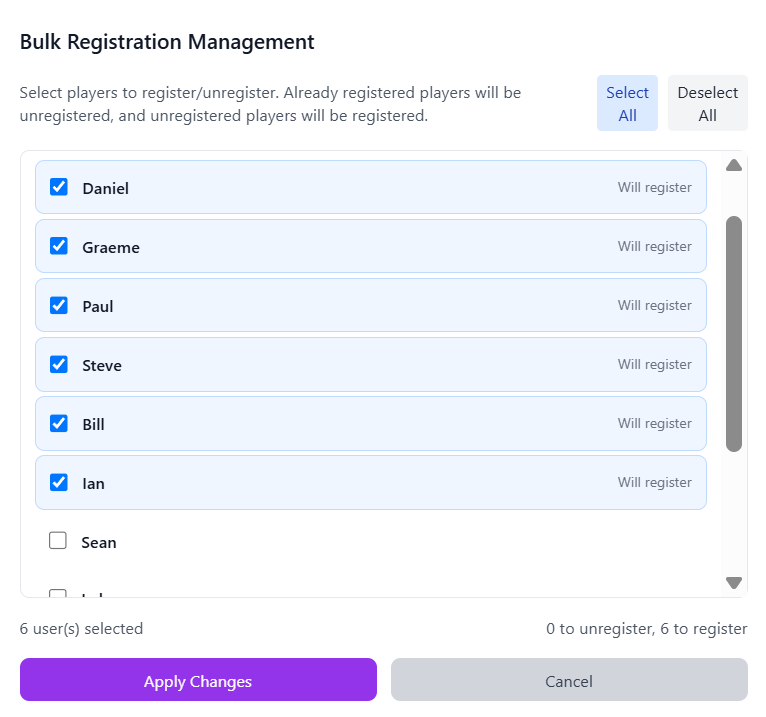Screen dimensions: 766x717
Task: Cancel the bulk registration dialog
Action: 568,681
